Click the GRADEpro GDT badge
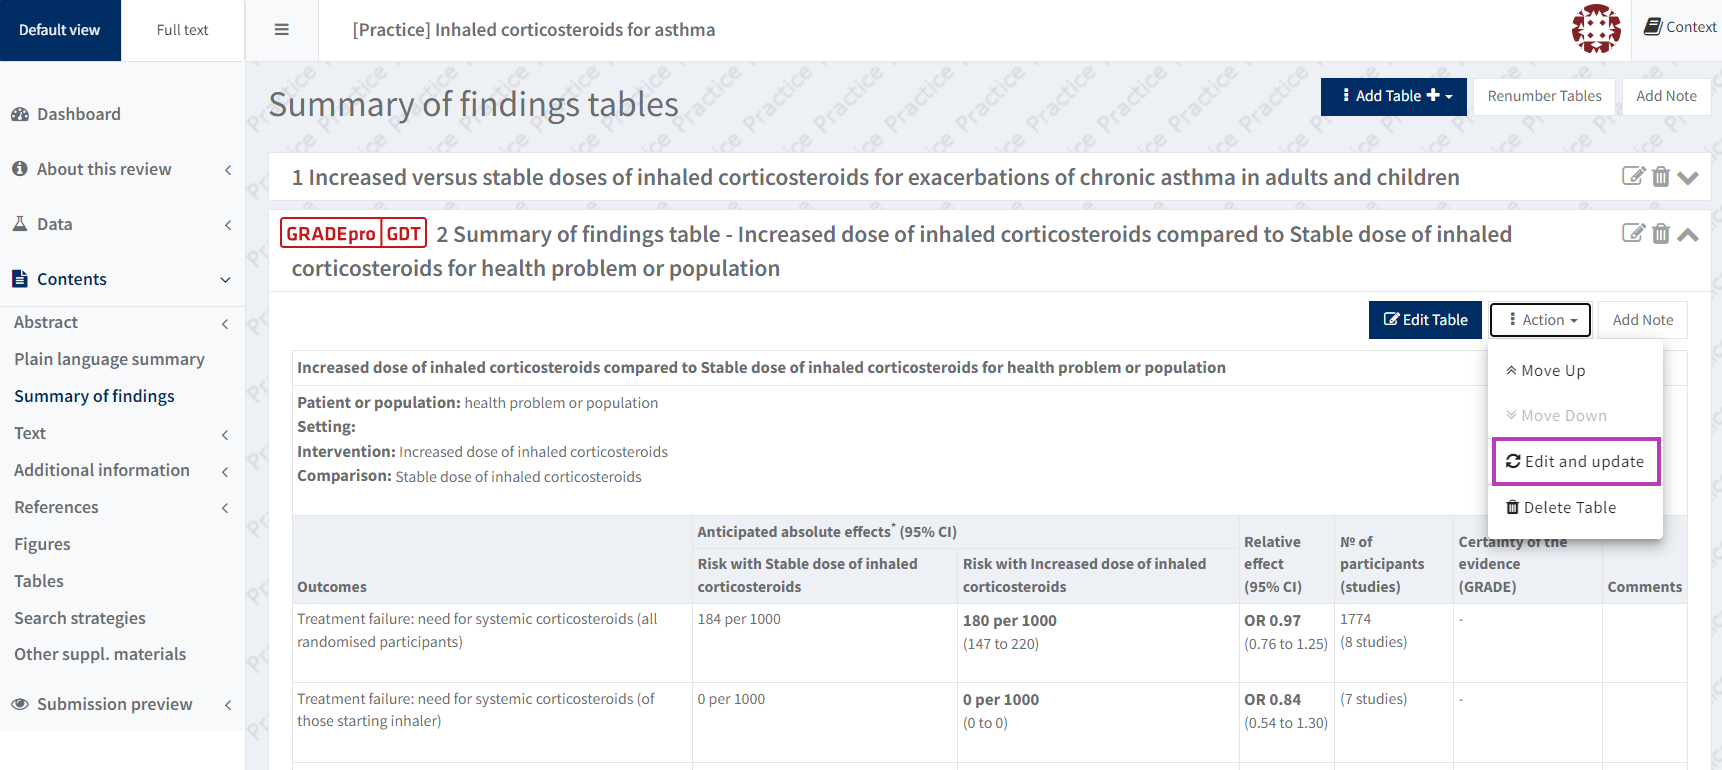Viewport: 1722px width, 770px height. tap(353, 234)
